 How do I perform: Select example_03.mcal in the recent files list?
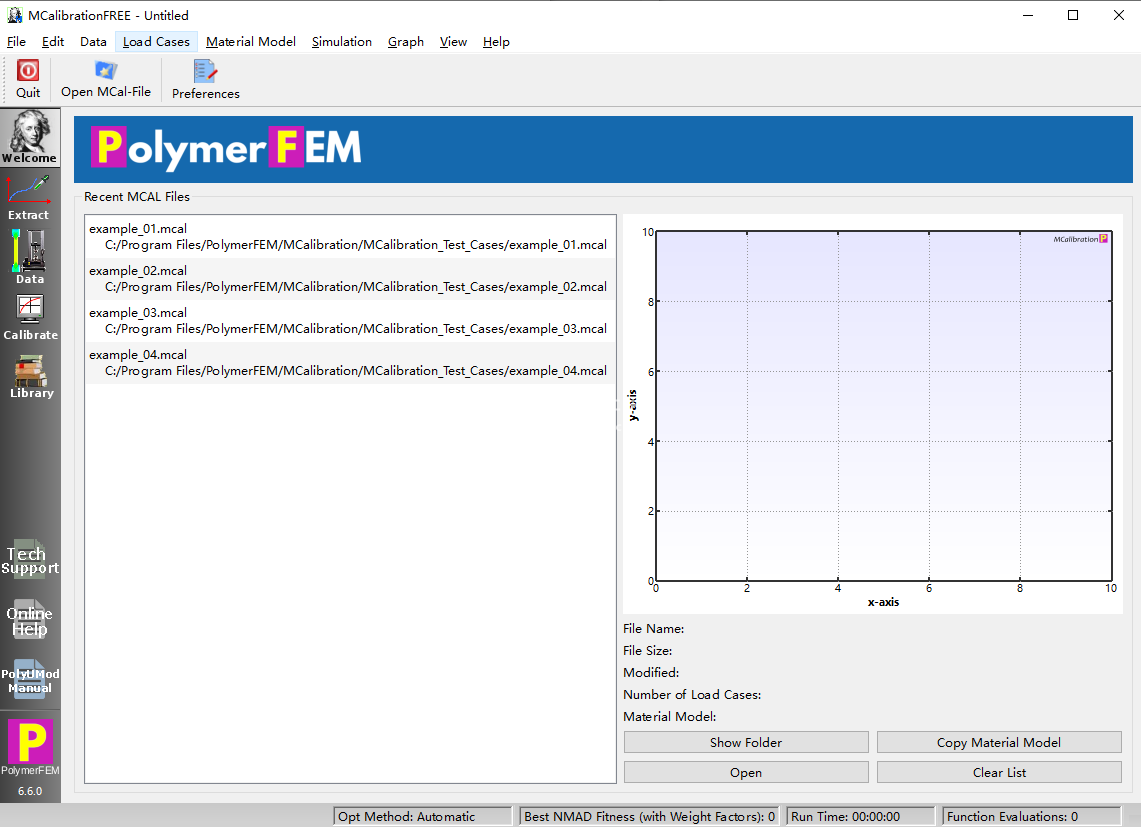350,321
